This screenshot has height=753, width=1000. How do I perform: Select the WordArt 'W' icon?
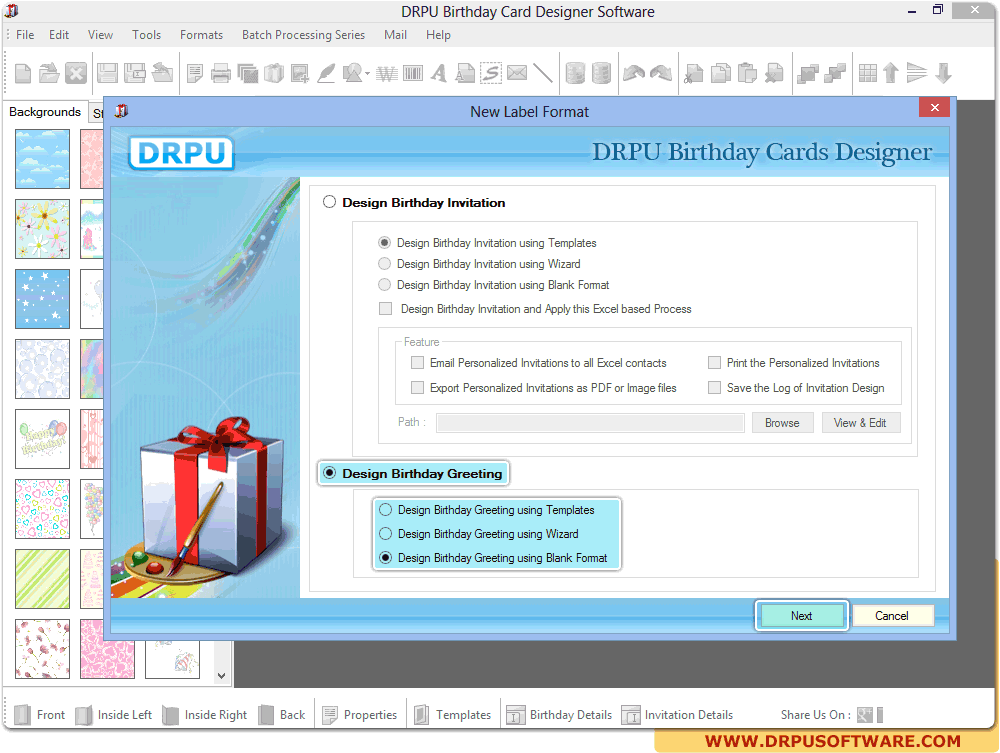pos(387,73)
